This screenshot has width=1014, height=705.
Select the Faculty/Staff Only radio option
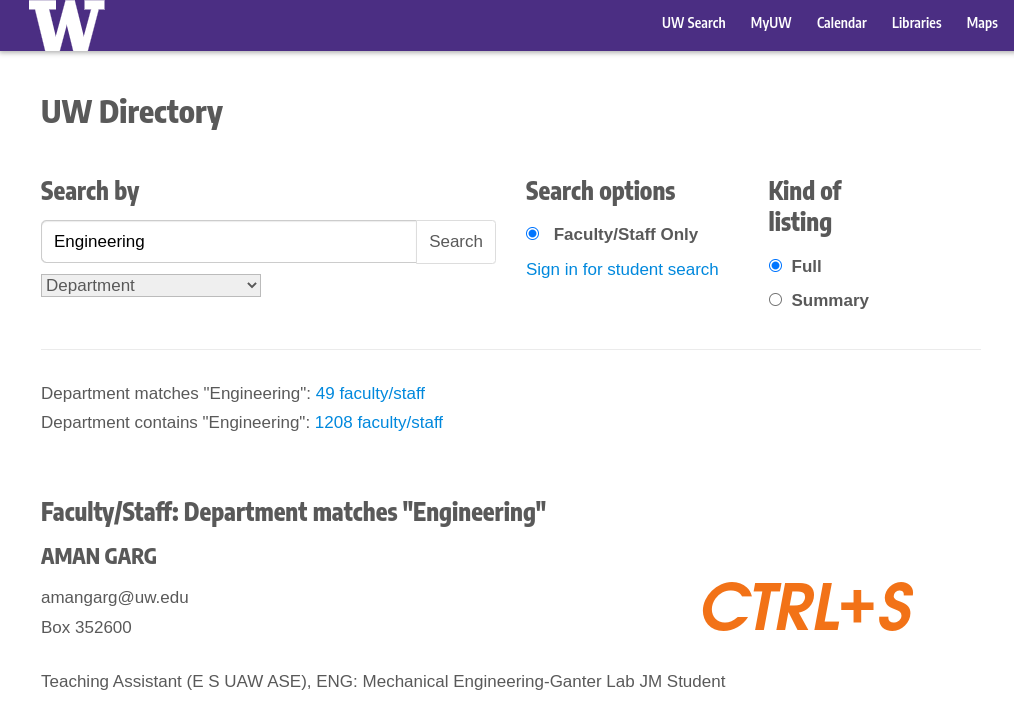pos(533,233)
